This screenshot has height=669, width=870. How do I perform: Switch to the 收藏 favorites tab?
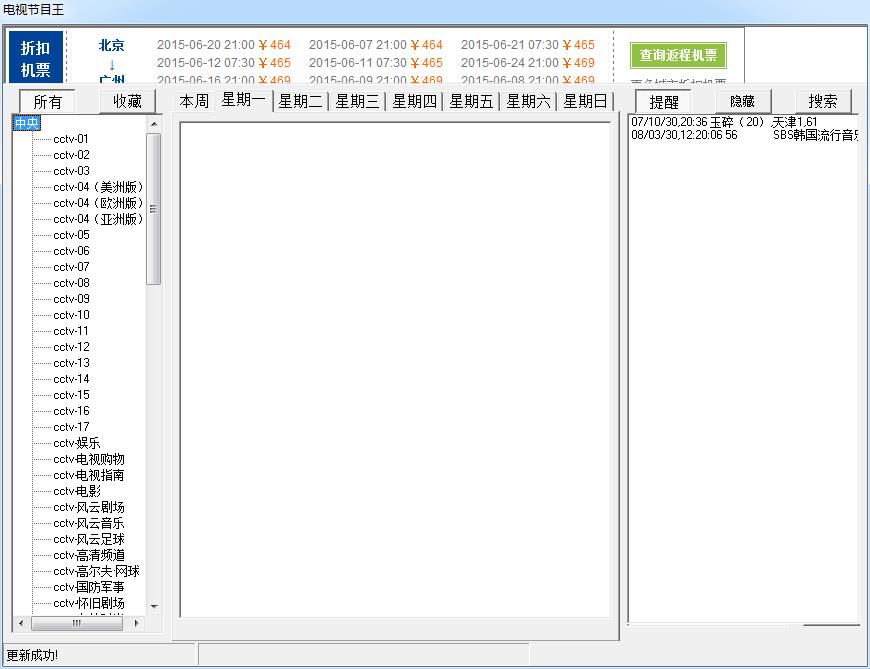tap(127, 101)
